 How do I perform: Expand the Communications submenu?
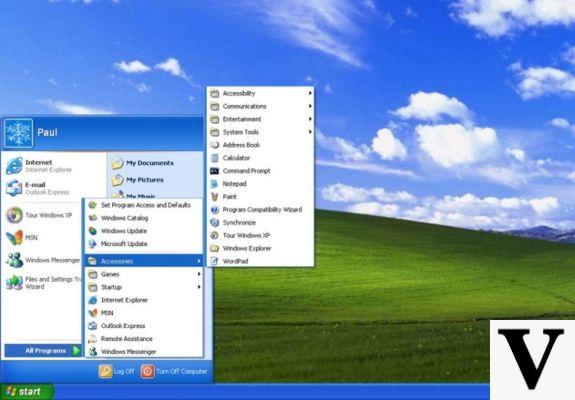point(261,106)
